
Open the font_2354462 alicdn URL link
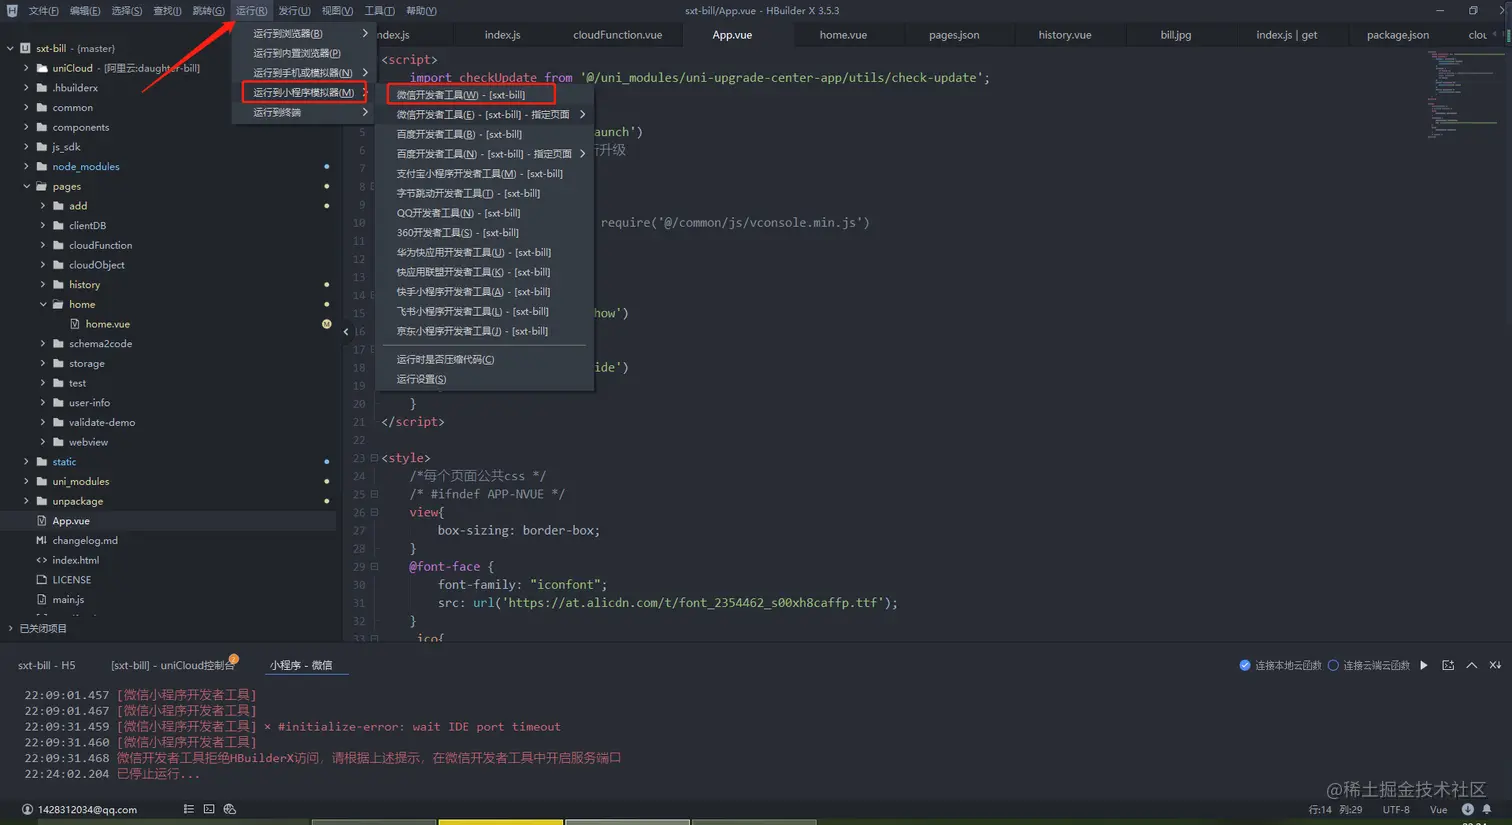tap(693, 603)
